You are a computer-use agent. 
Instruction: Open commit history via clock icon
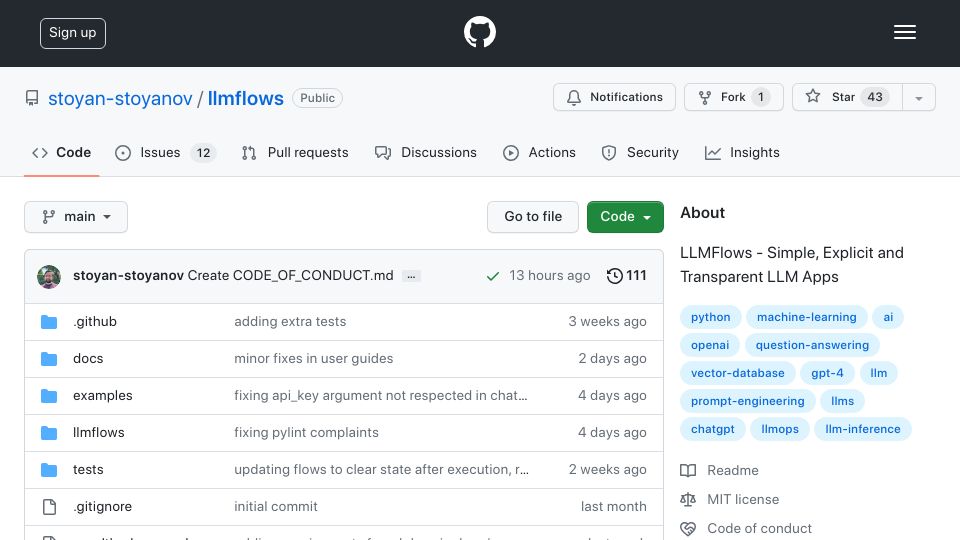[615, 276]
